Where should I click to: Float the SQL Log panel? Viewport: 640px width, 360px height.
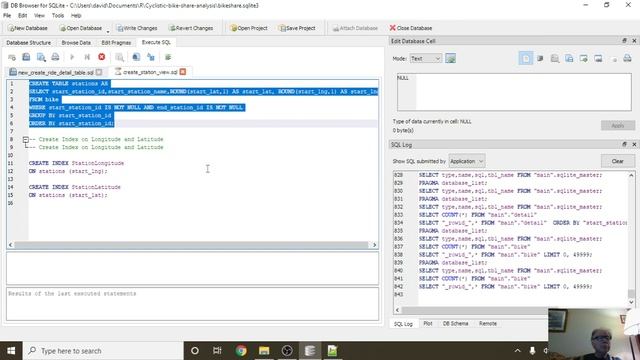(x=624, y=144)
